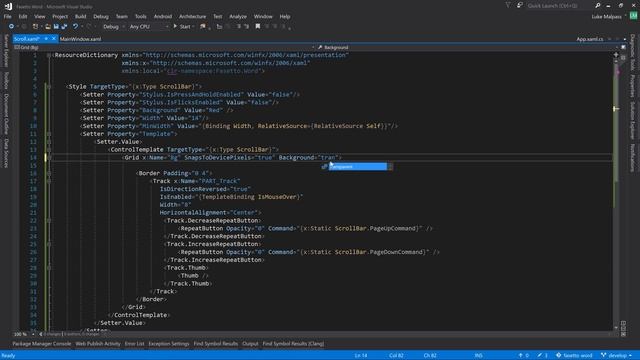Open the Analyze menu
Screen dimensions: 640x360
(x=238, y=17)
